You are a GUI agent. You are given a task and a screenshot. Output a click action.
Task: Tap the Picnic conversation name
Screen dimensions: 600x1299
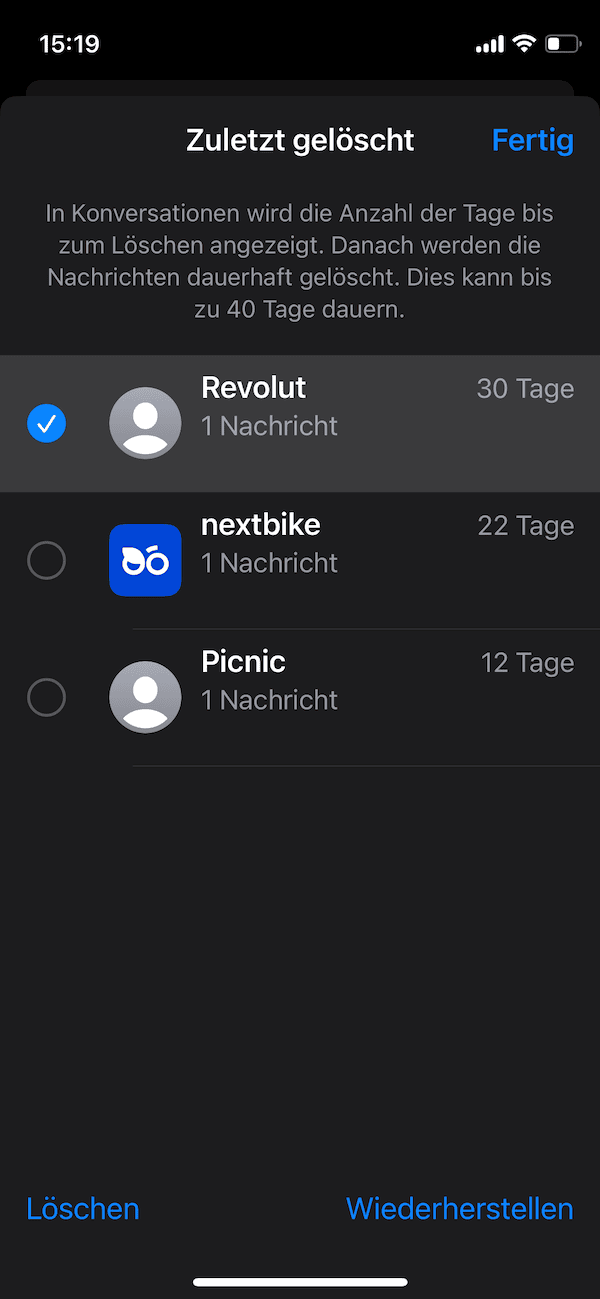(243, 662)
